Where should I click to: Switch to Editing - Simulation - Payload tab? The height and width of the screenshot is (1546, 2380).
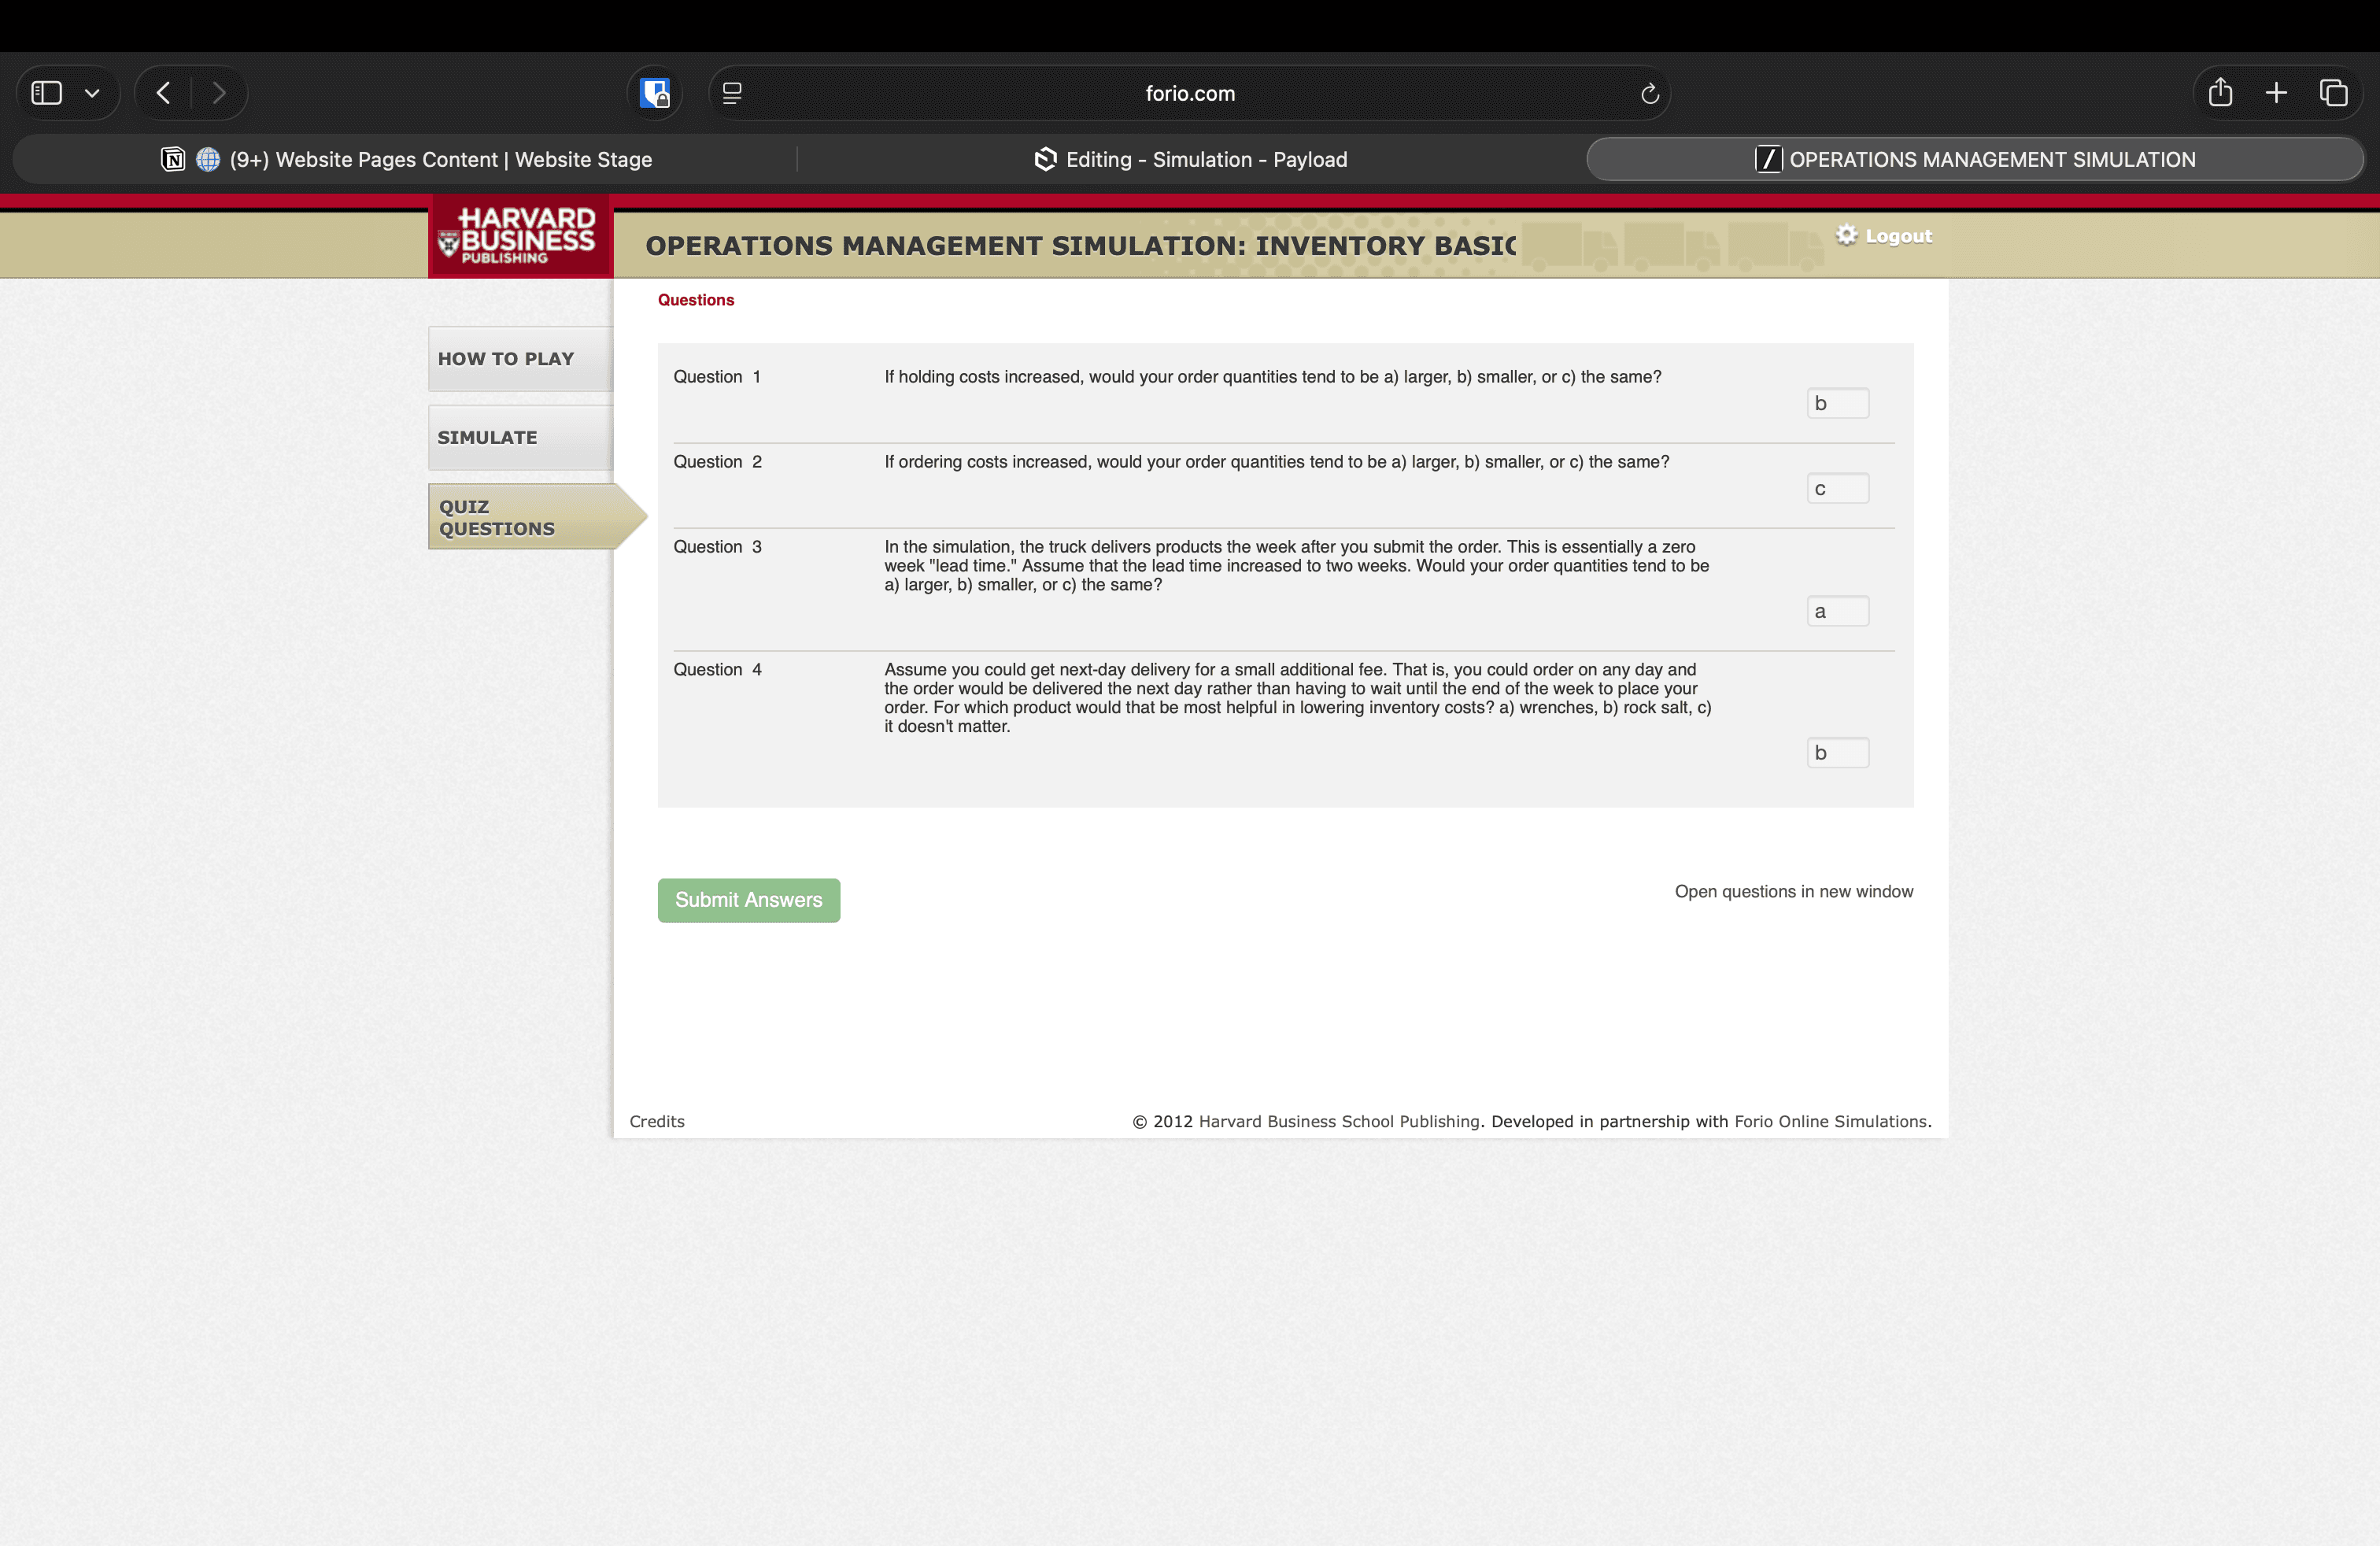click(x=1190, y=160)
